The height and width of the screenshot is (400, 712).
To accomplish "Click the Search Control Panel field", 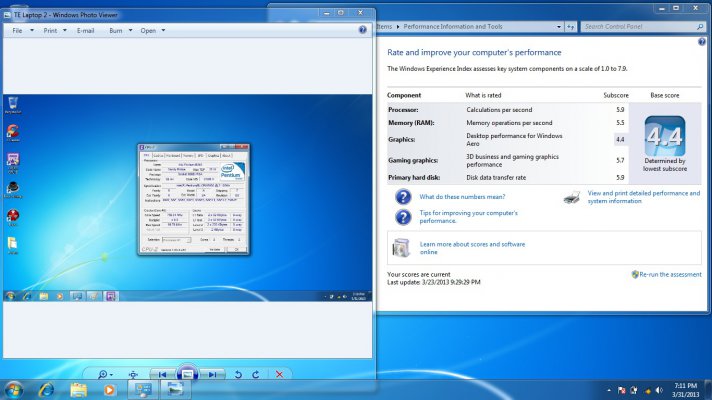I will pyautogui.click(x=638, y=27).
